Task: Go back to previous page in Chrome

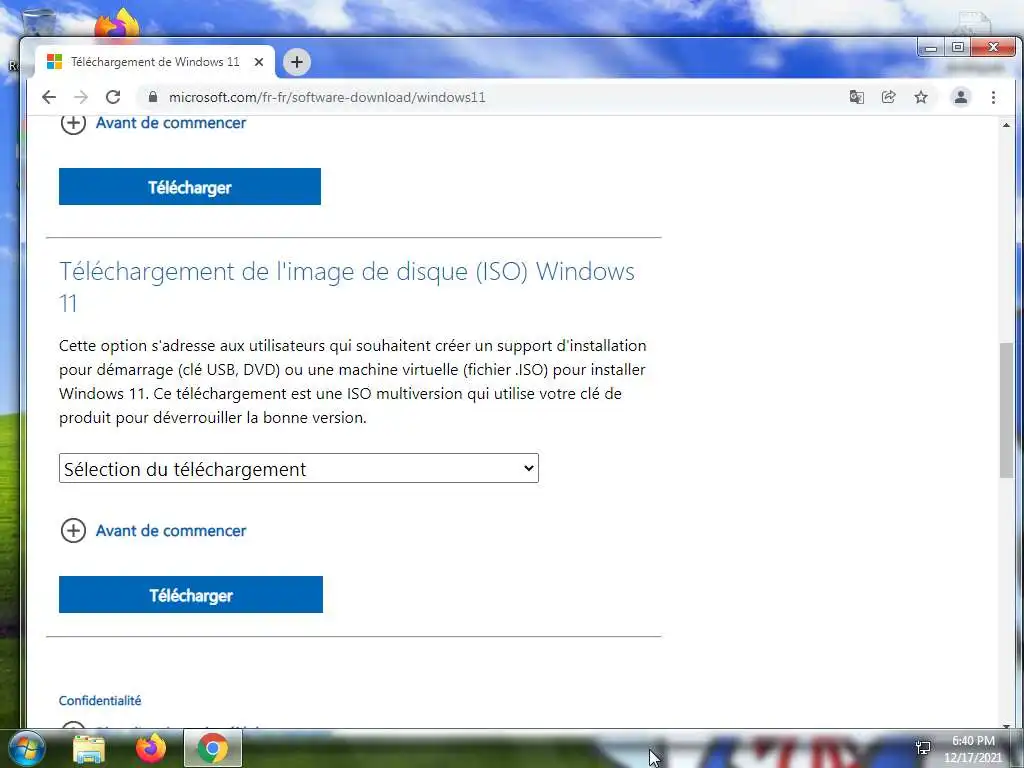Action: pos(49,97)
